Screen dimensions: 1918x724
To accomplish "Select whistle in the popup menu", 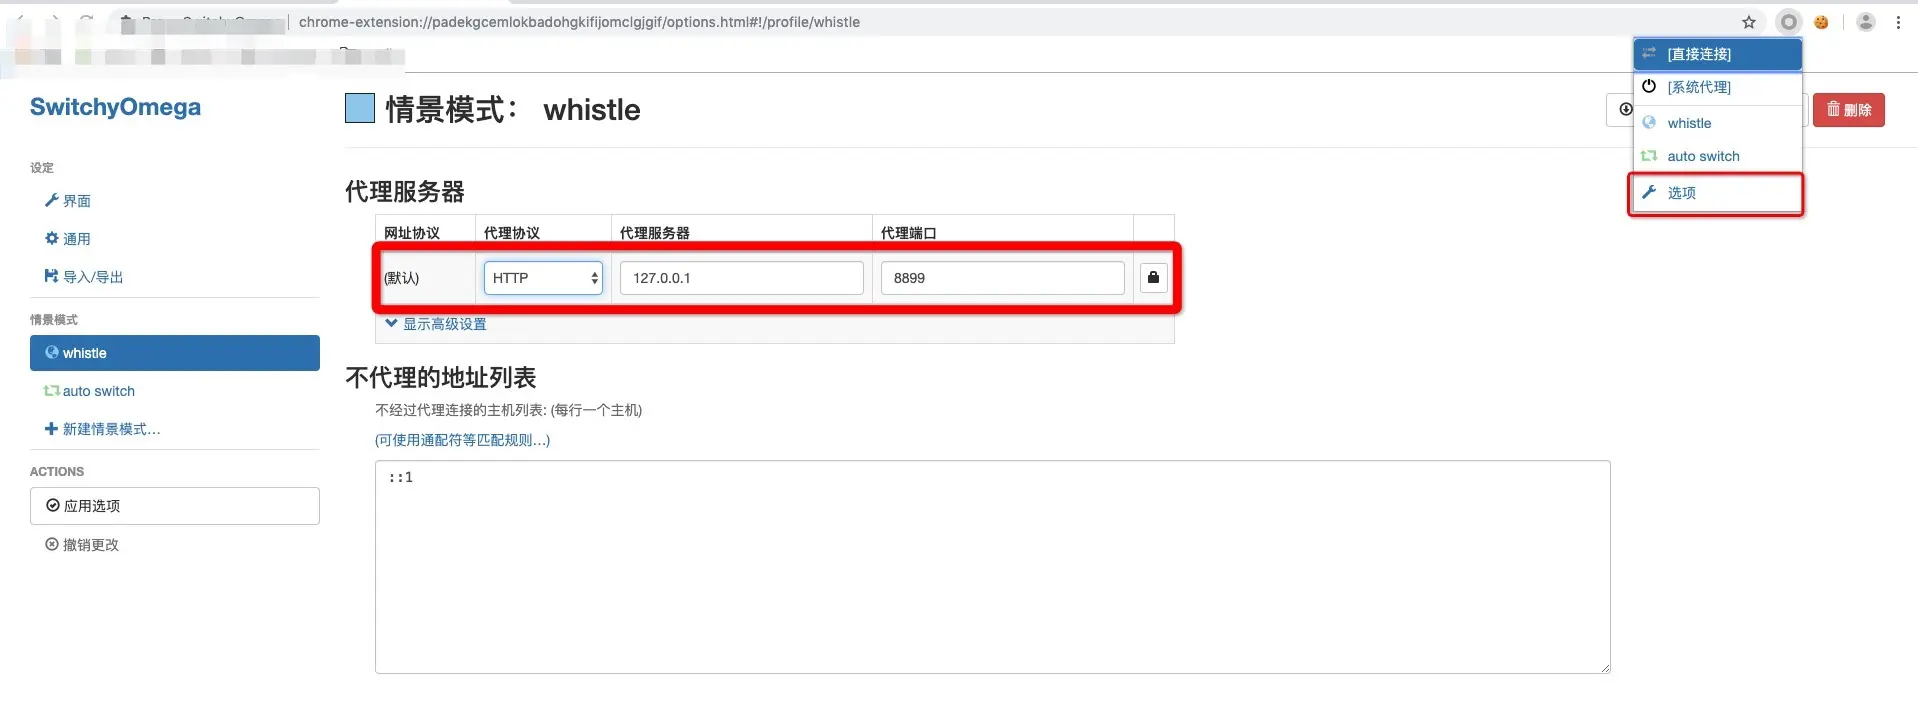I will [x=1718, y=123].
